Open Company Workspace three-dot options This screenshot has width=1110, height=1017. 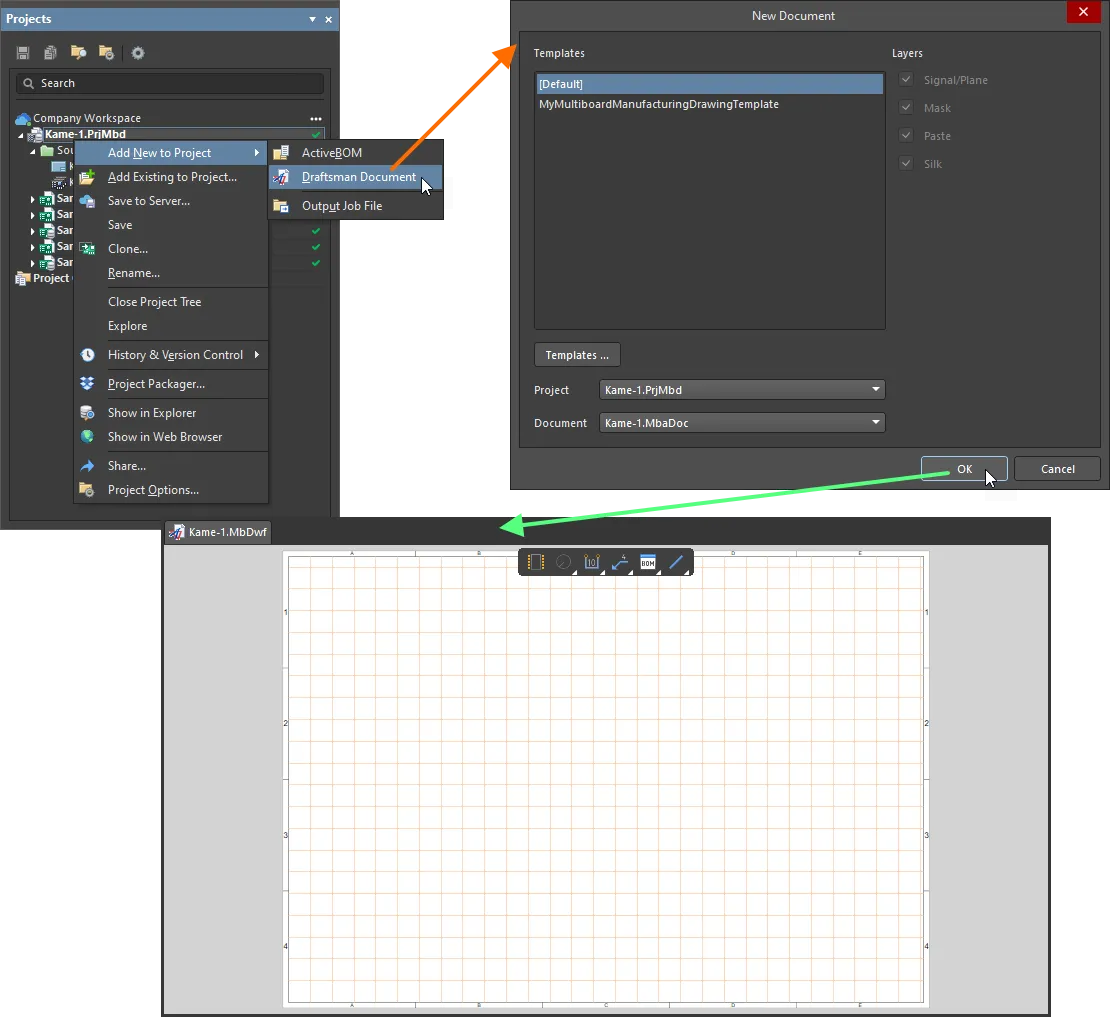pyautogui.click(x=316, y=119)
